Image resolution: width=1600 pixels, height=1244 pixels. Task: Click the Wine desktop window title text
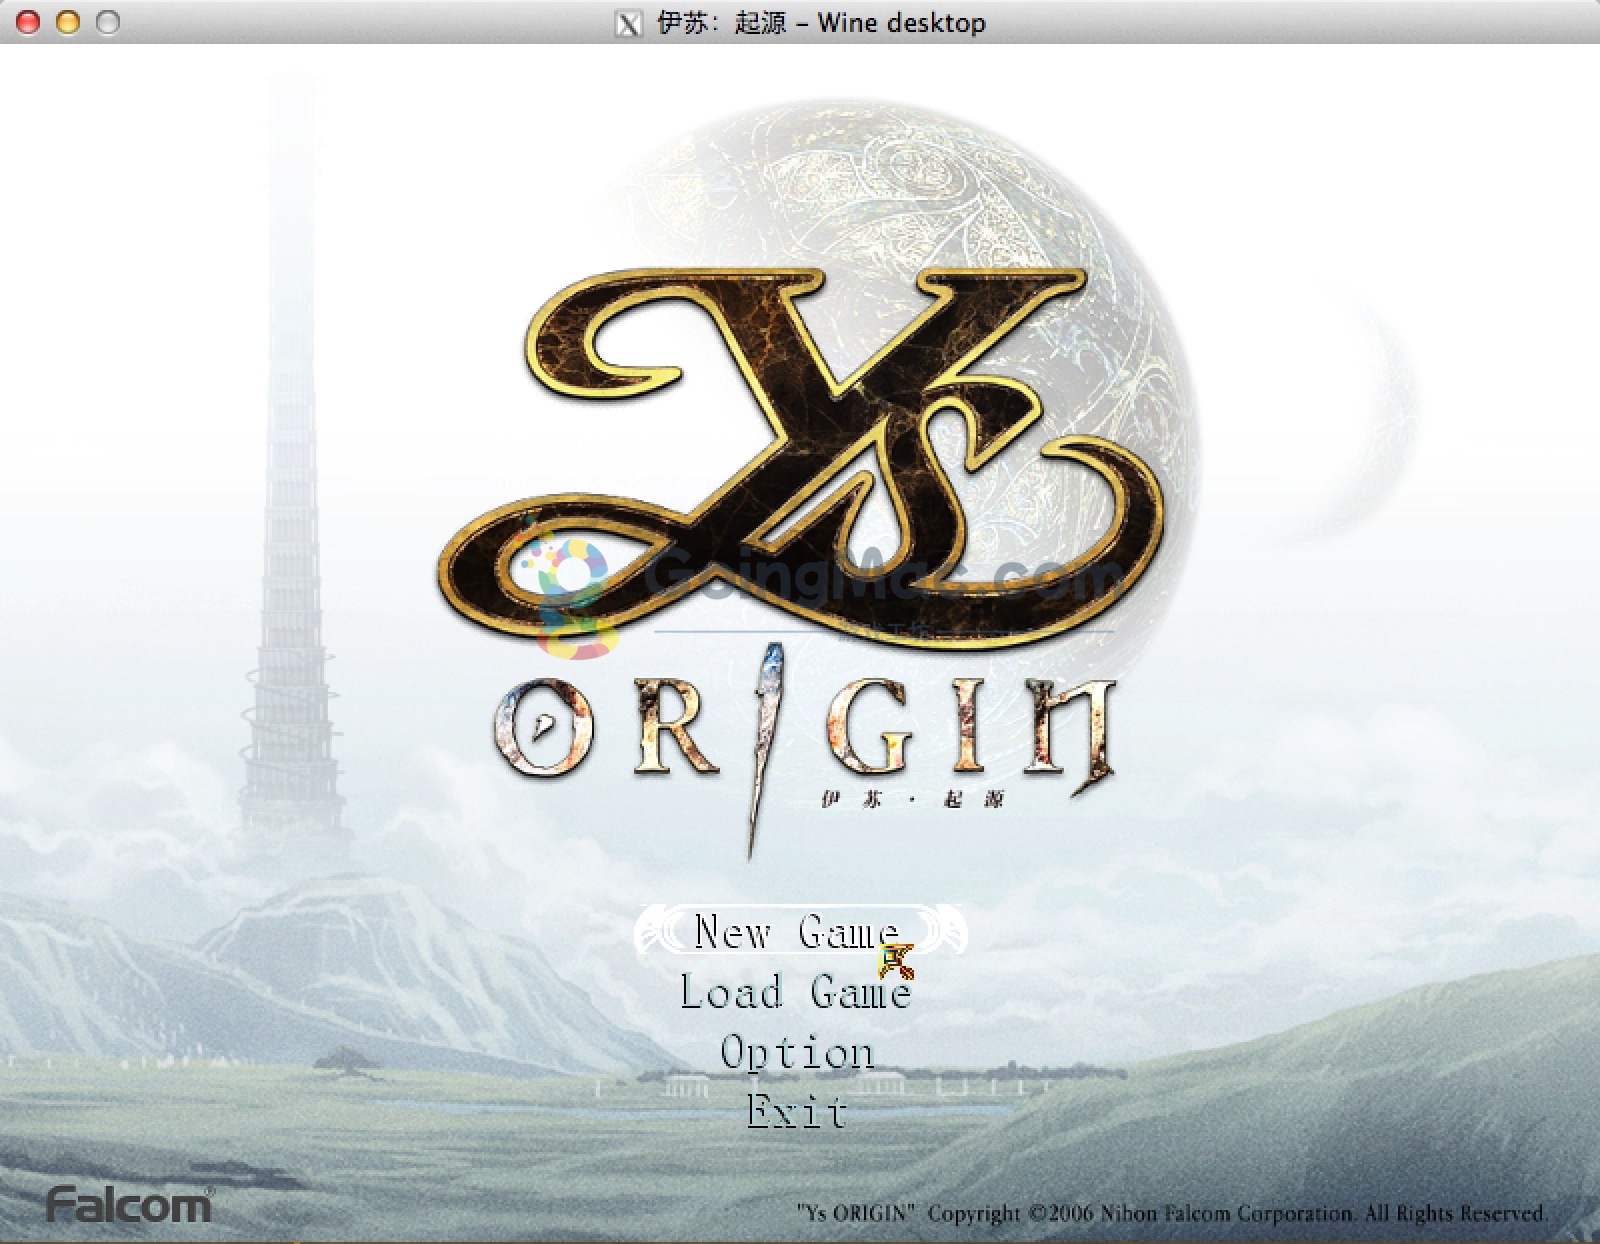(821, 23)
